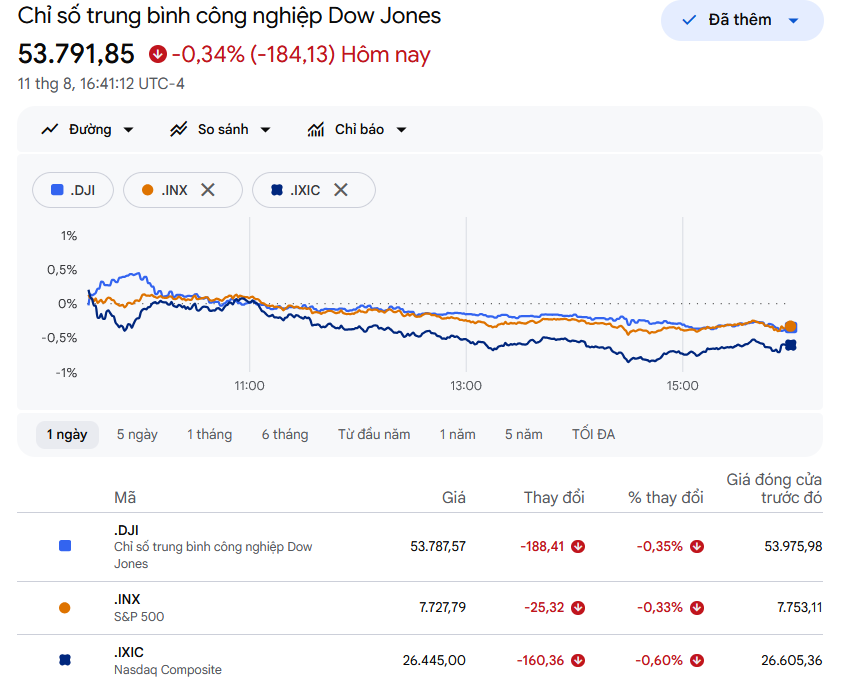
Task: Click the checkmark icon in Đã thêm
Action: pos(689,20)
